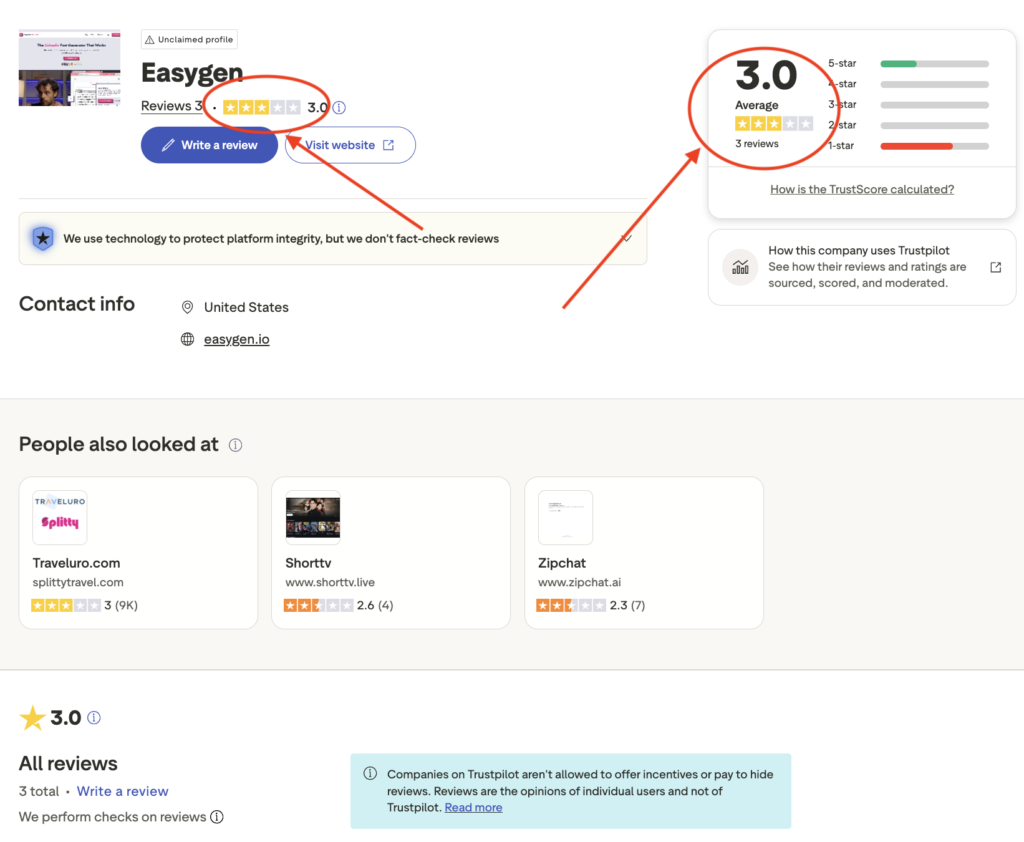Click Zipchat star rating 2.3 (7)
Viewport: 1024px width, 842px height.
[571, 606]
